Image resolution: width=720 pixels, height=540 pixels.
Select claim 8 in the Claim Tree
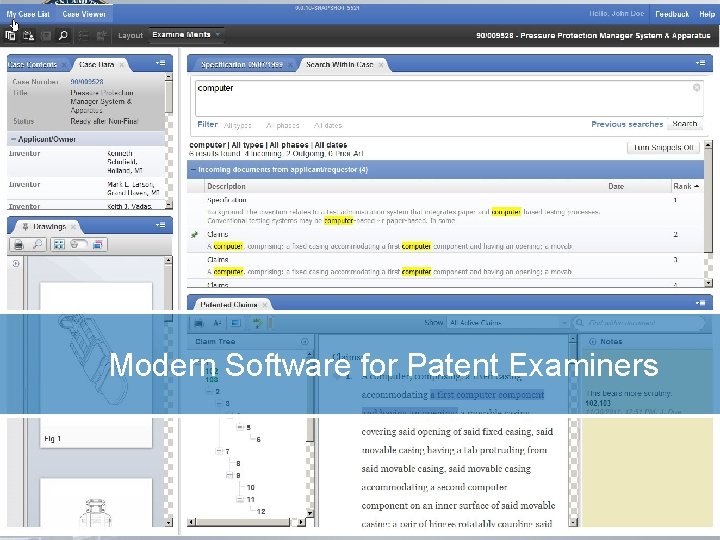[238, 463]
